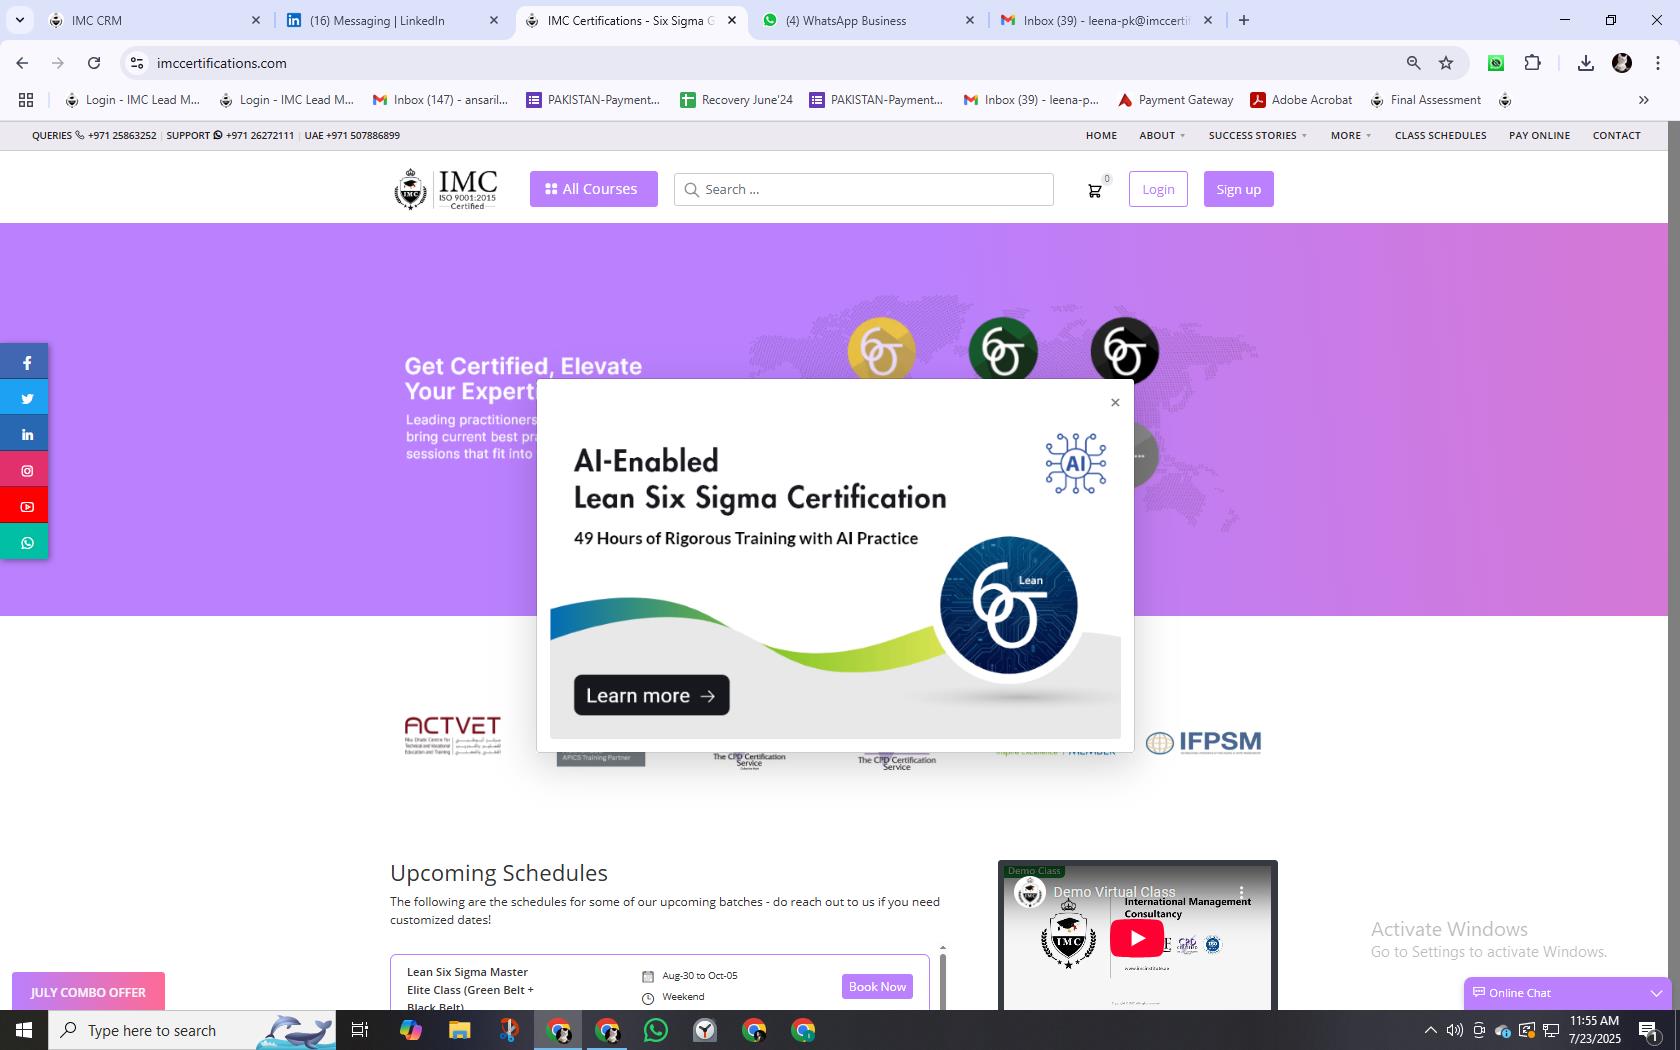
Task: Book the Lean Six Sigma Master class
Action: coord(877,987)
